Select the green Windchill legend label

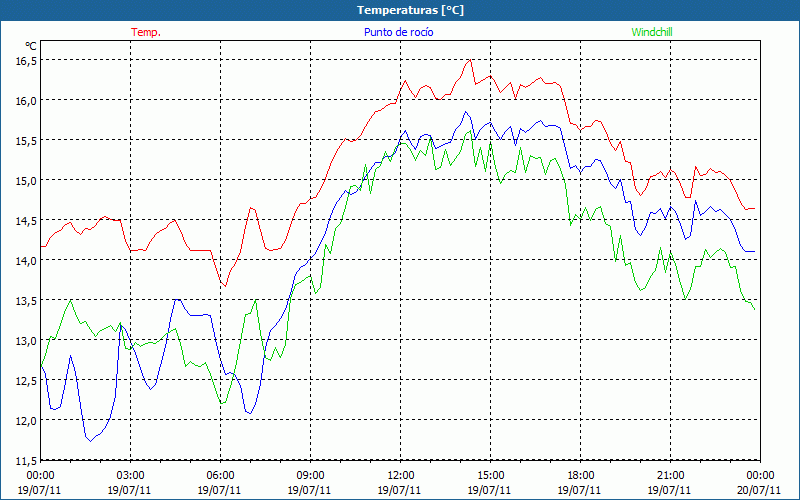point(652,32)
